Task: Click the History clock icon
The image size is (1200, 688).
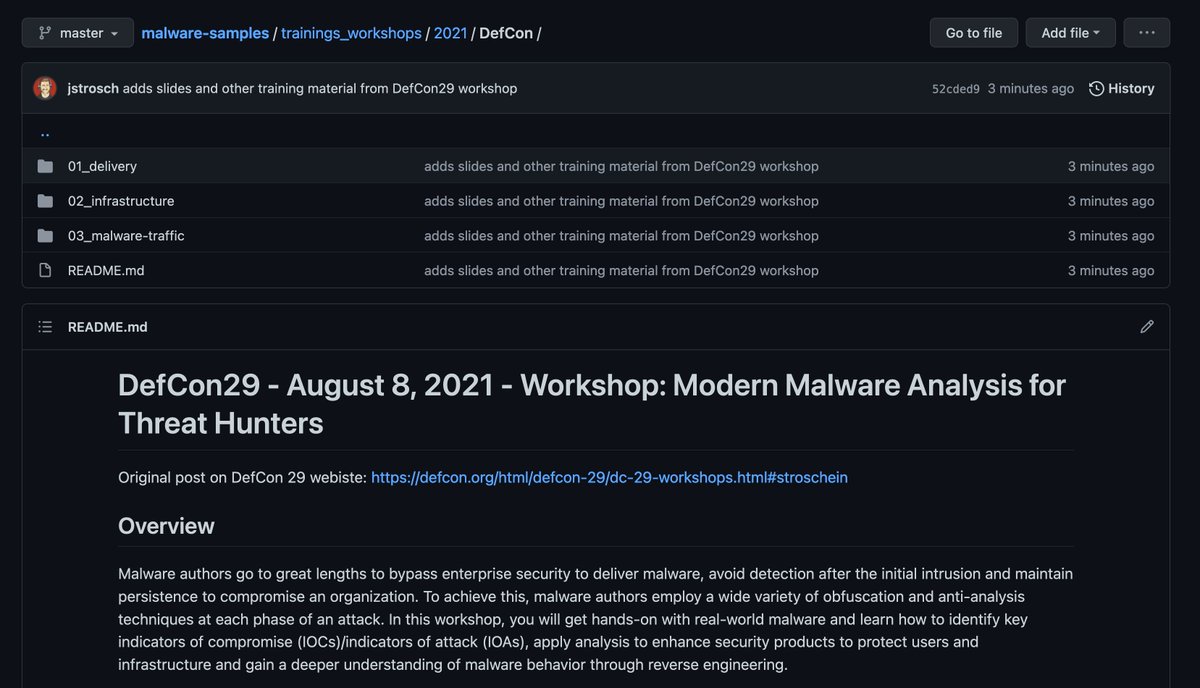Action: click(1096, 88)
